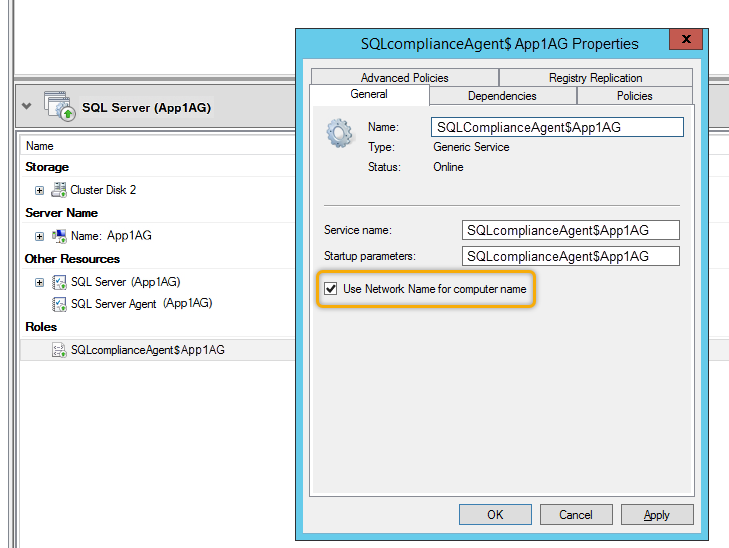Screen dimensions: 729x548
Task: Click the SQL Server (App1AG) role icon in header
Action: tap(60, 106)
